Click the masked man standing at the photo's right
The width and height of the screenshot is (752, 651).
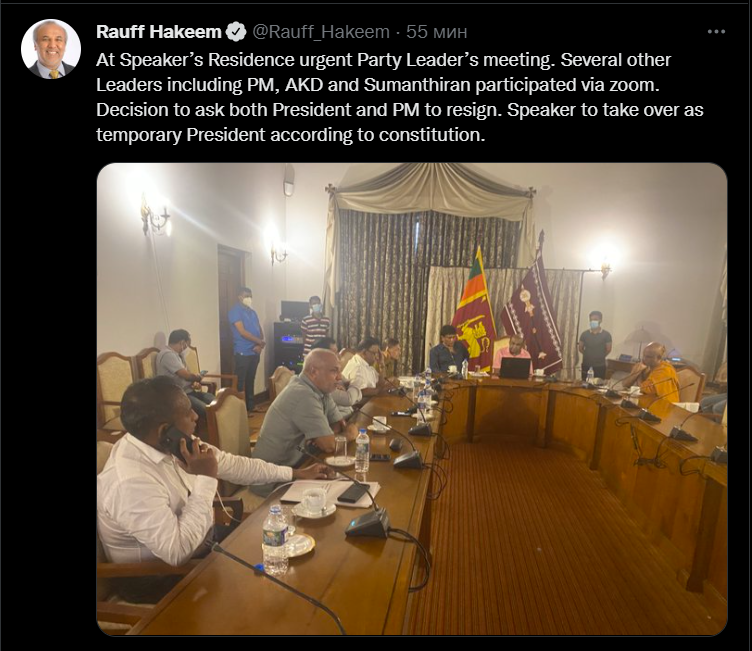595,343
